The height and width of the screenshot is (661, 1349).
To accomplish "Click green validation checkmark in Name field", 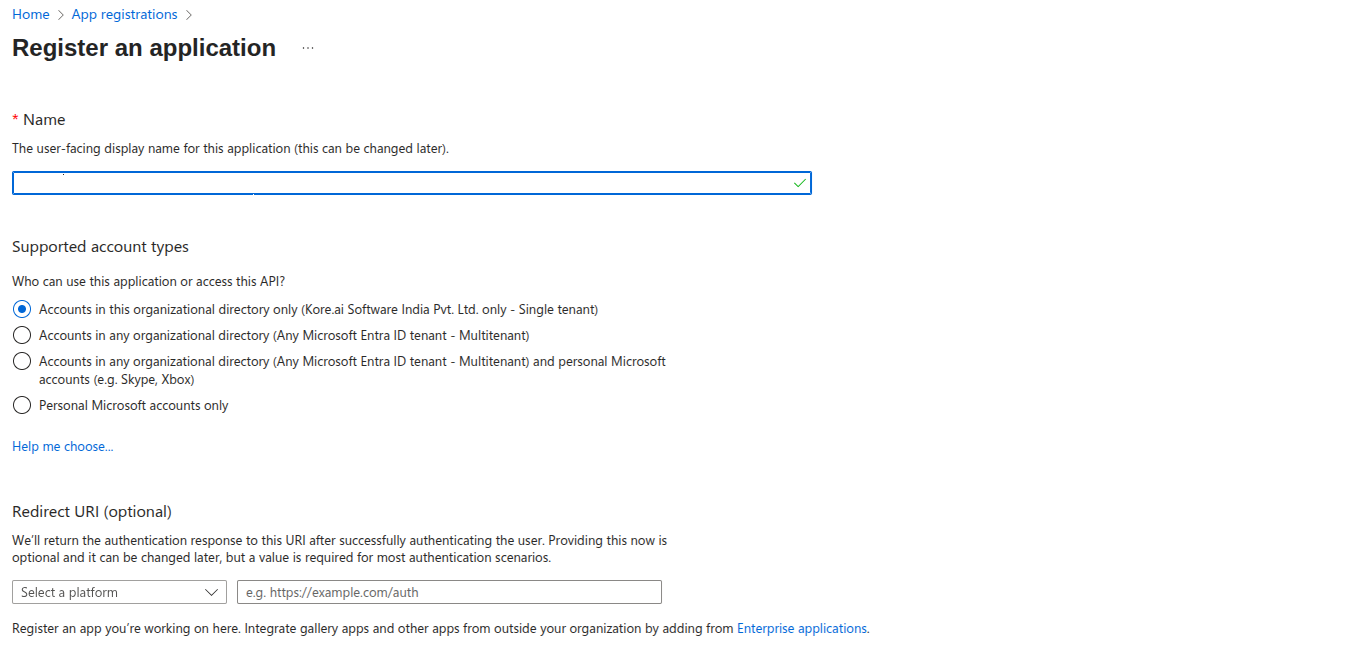I will pos(799,183).
